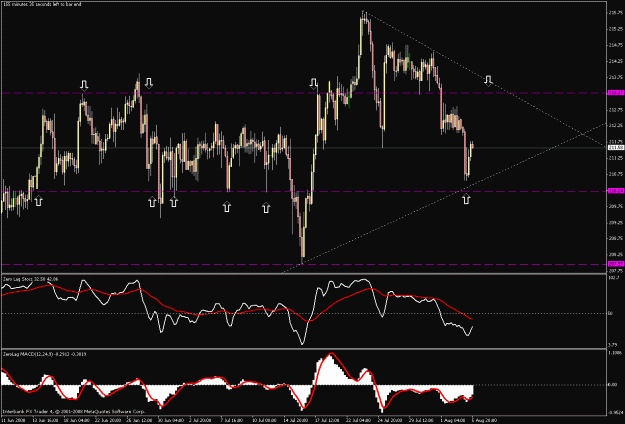Select the up arrow beneath the latest candles
This screenshot has width=625, height=424.
466,199
